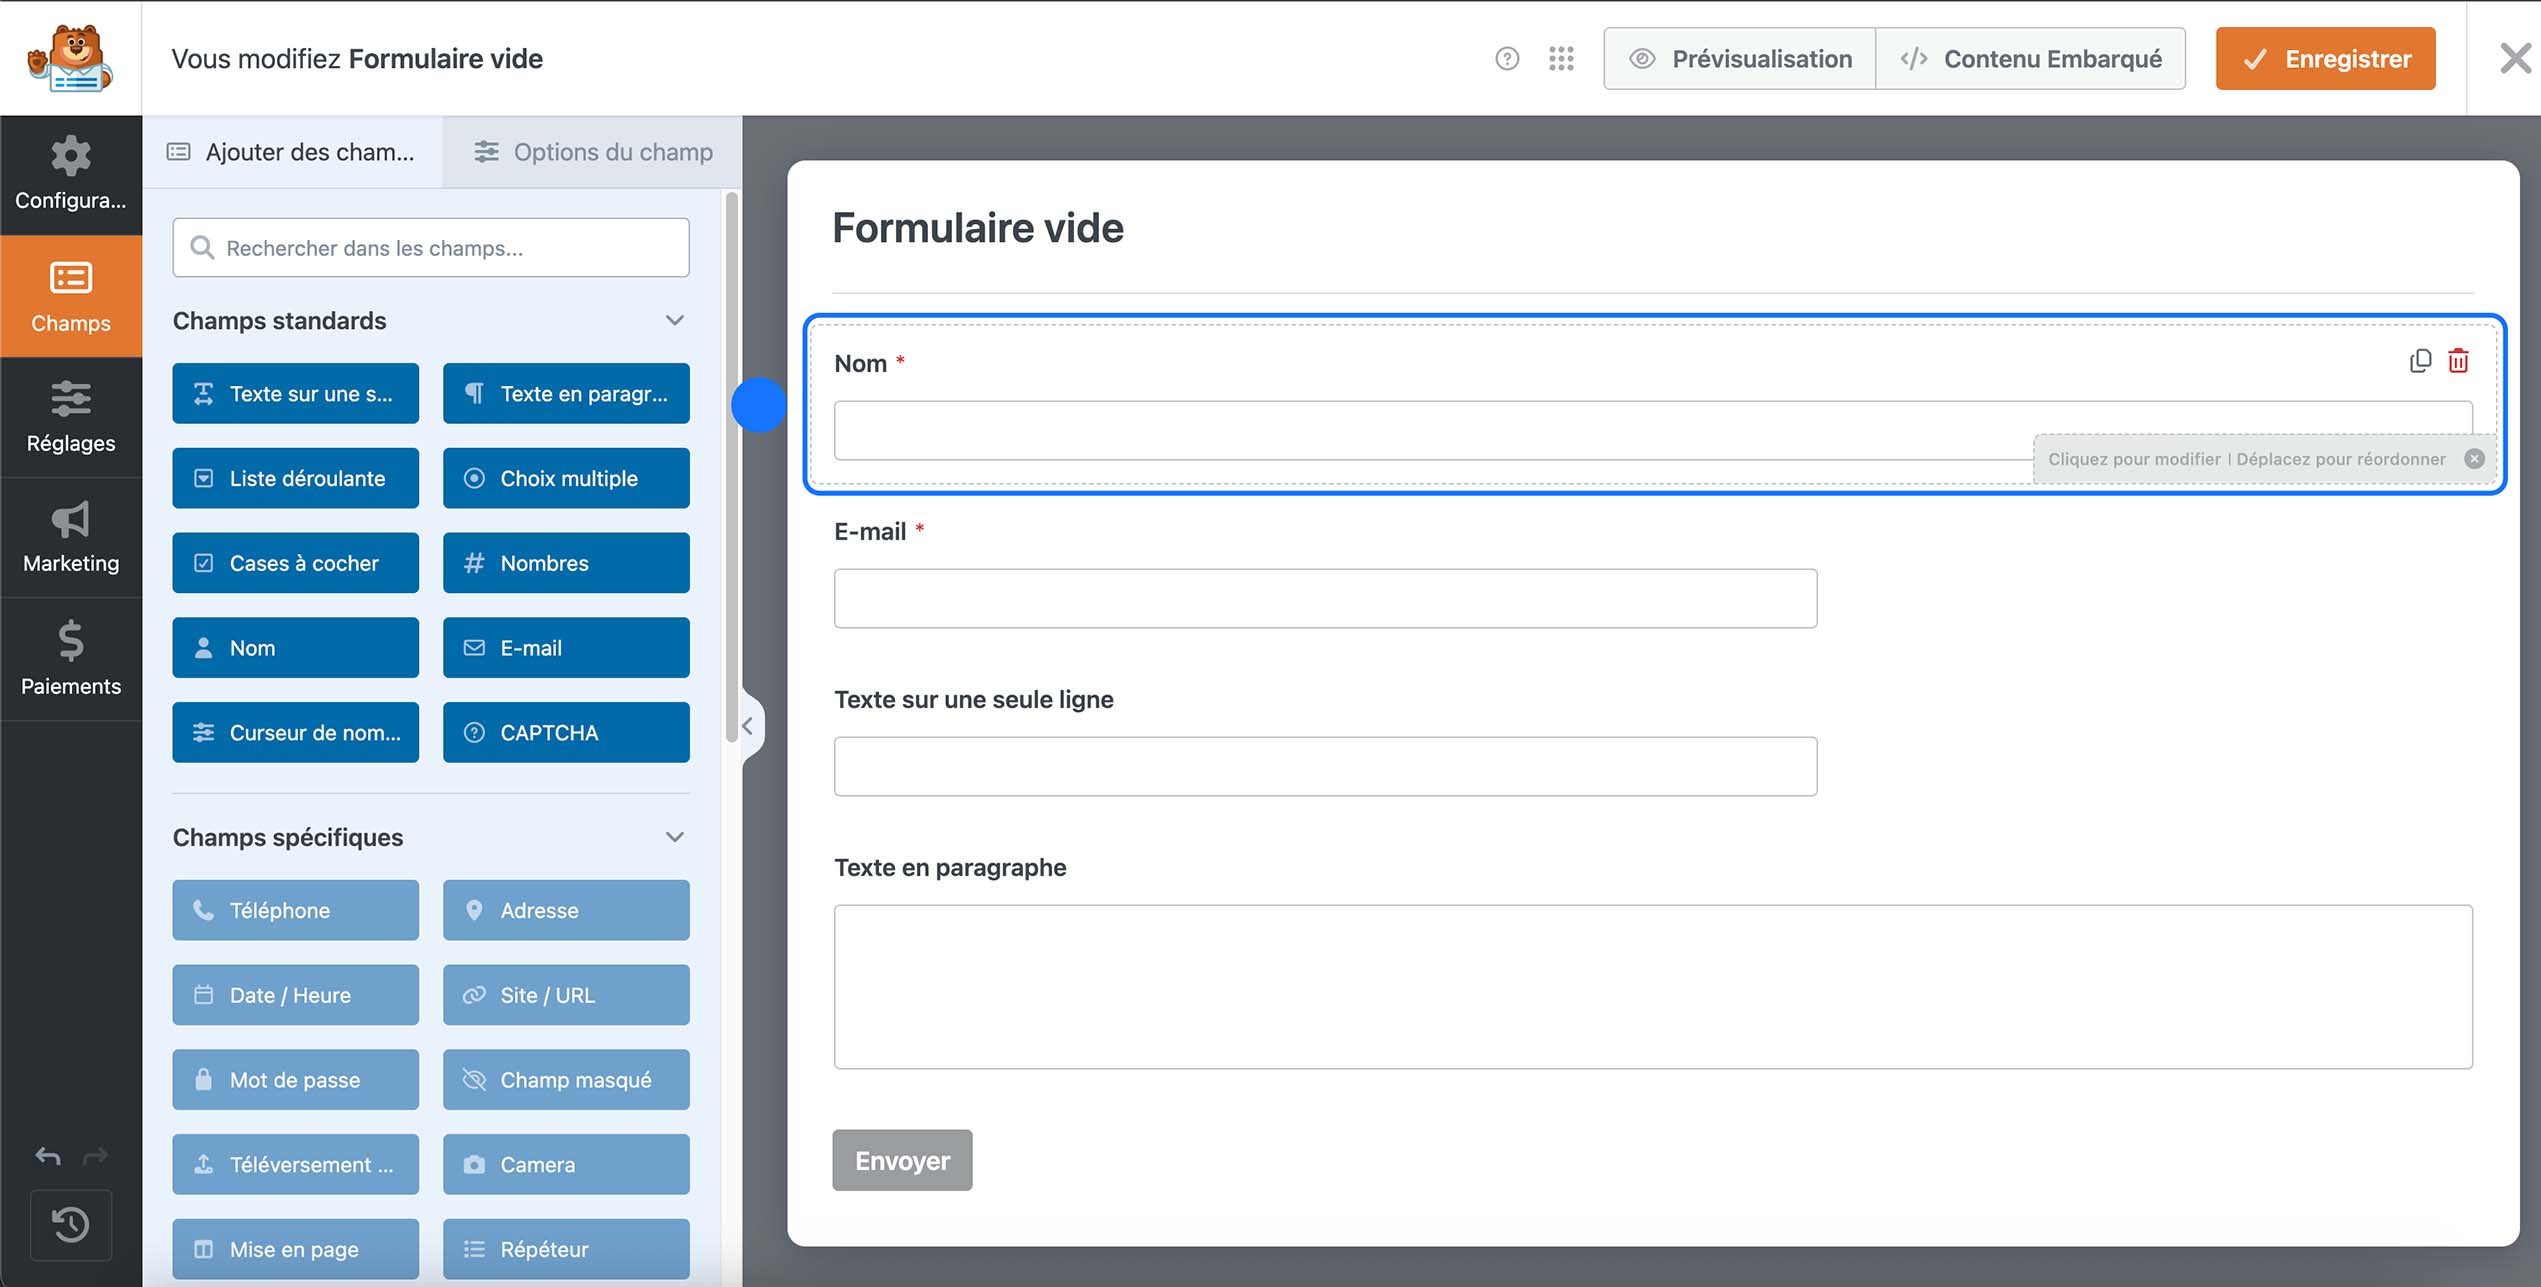Collapse the Champs spécifiques section
Viewport: 2541px width, 1287px height.
(x=675, y=837)
